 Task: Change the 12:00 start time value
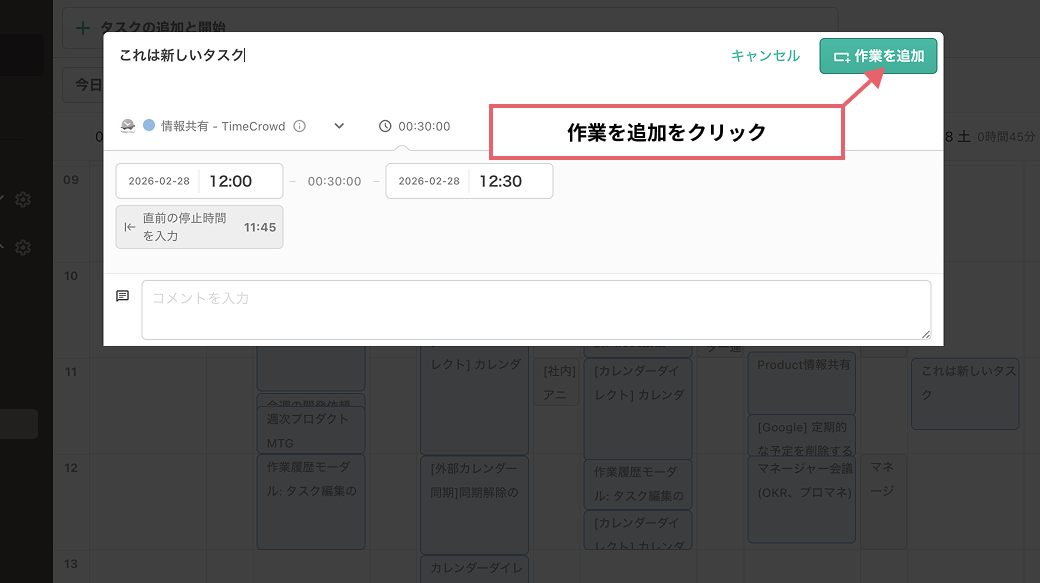tap(240, 180)
